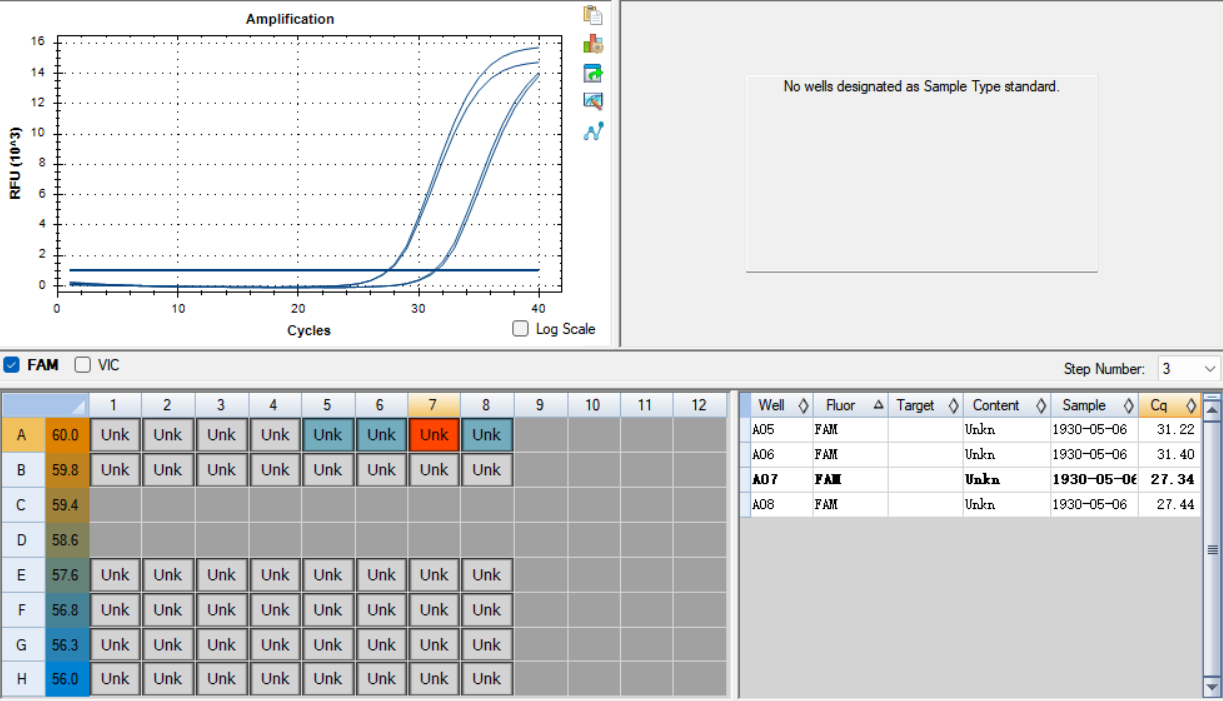This screenshot has width=1223, height=701.
Task: Click the 57.6 temperature gradient cell
Action: (x=66, y=575)
